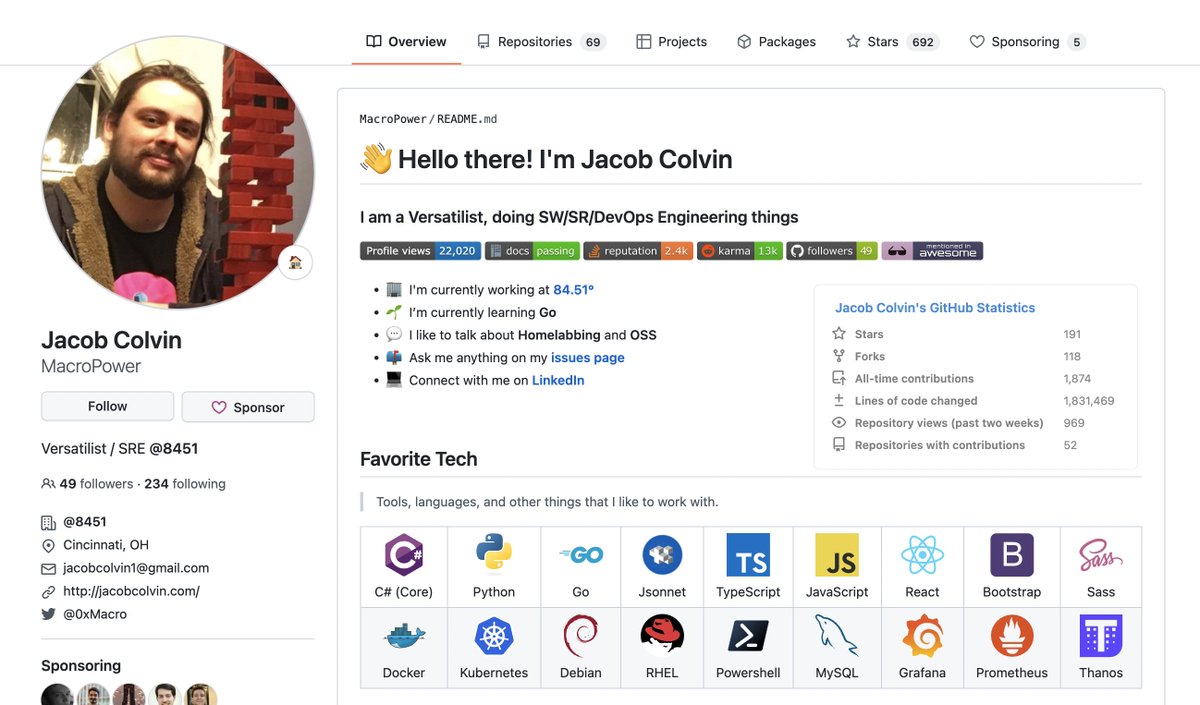
Task: Open the Projects tab
Action: click(671, 42)
